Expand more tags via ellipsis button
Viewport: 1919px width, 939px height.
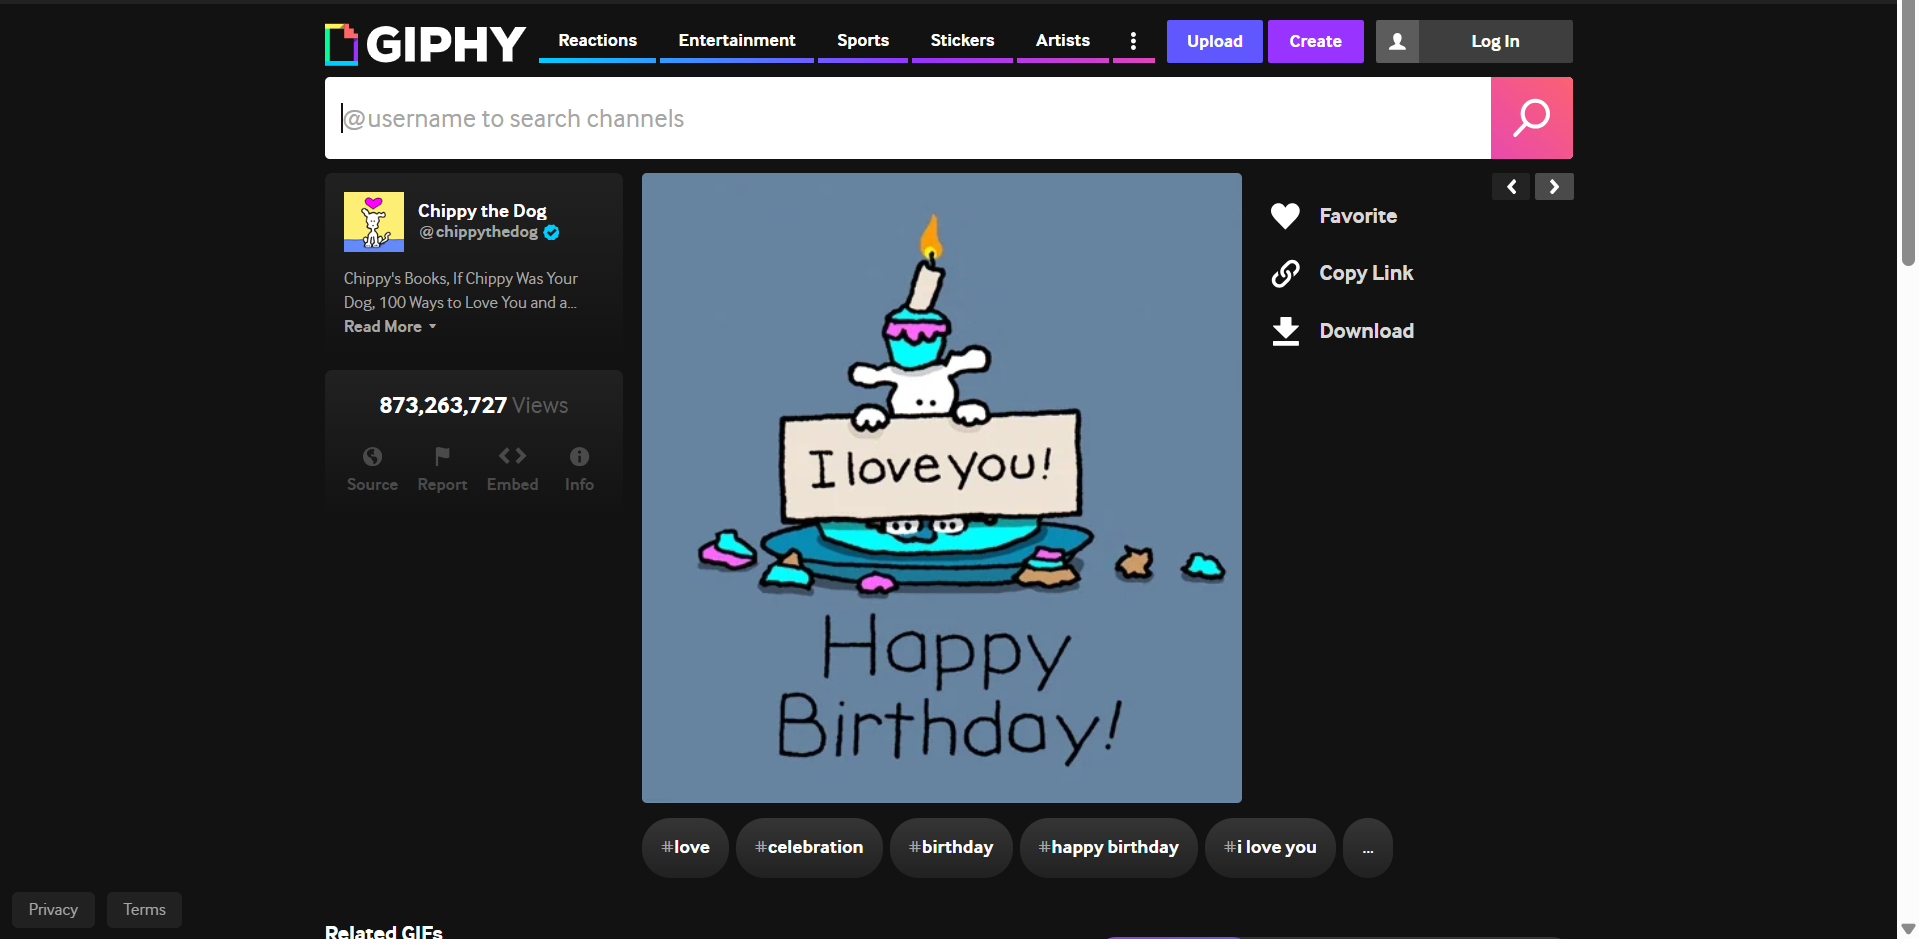point(1367,847)
